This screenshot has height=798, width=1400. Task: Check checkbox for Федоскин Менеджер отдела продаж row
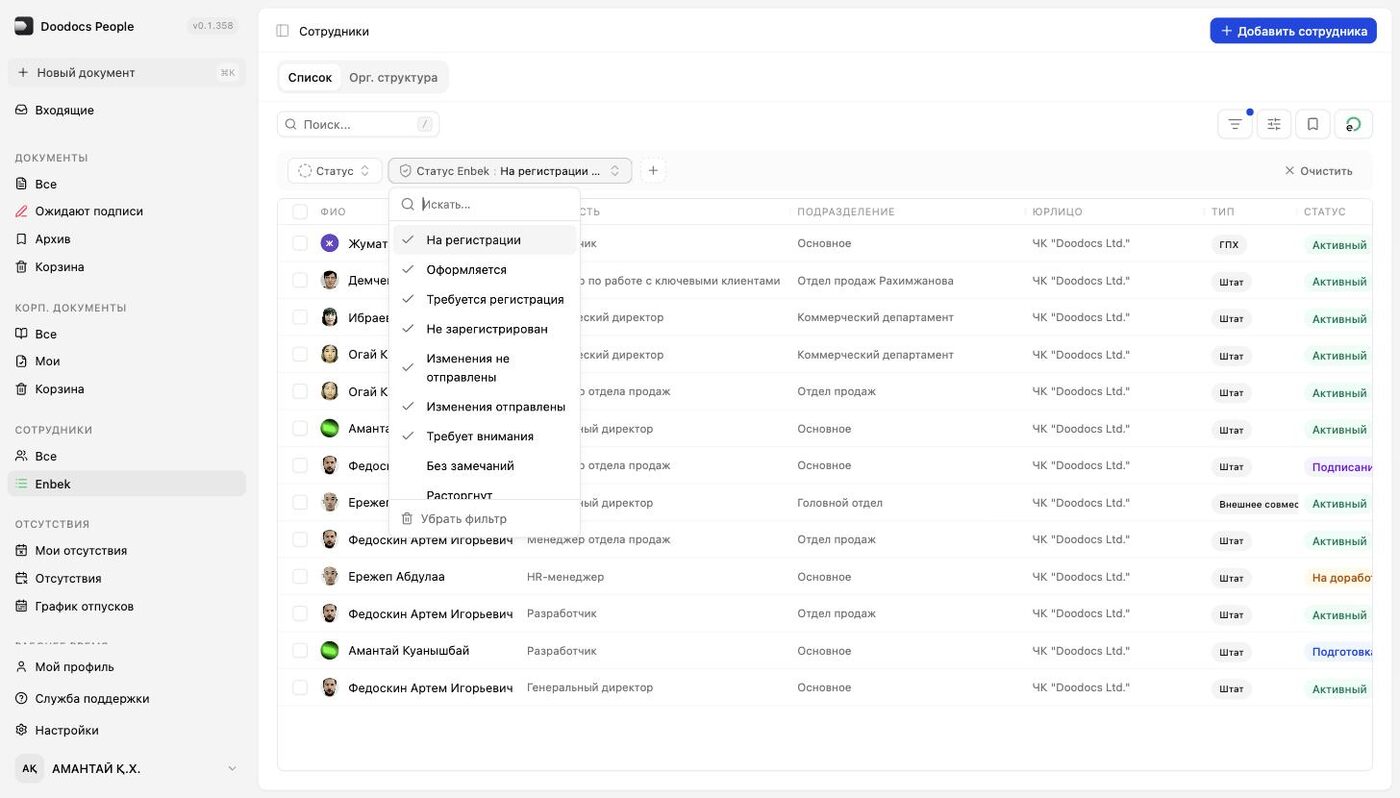pyautogui.click(x=300, y=539)
